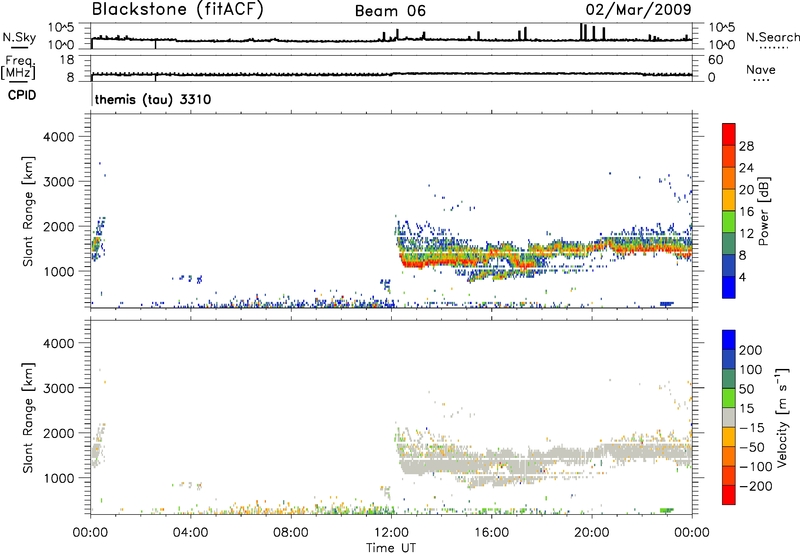Click the '20:00' time tick label
Viewport: 800px width, 554px height.
pos(591,533)
